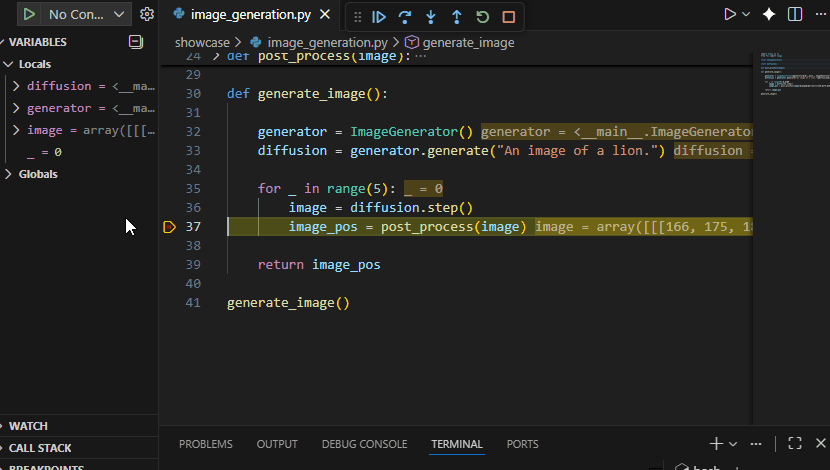The width and height of the screenshot is (830, 470).
Task: Restart the debug session
Action: tap(482, 17)
